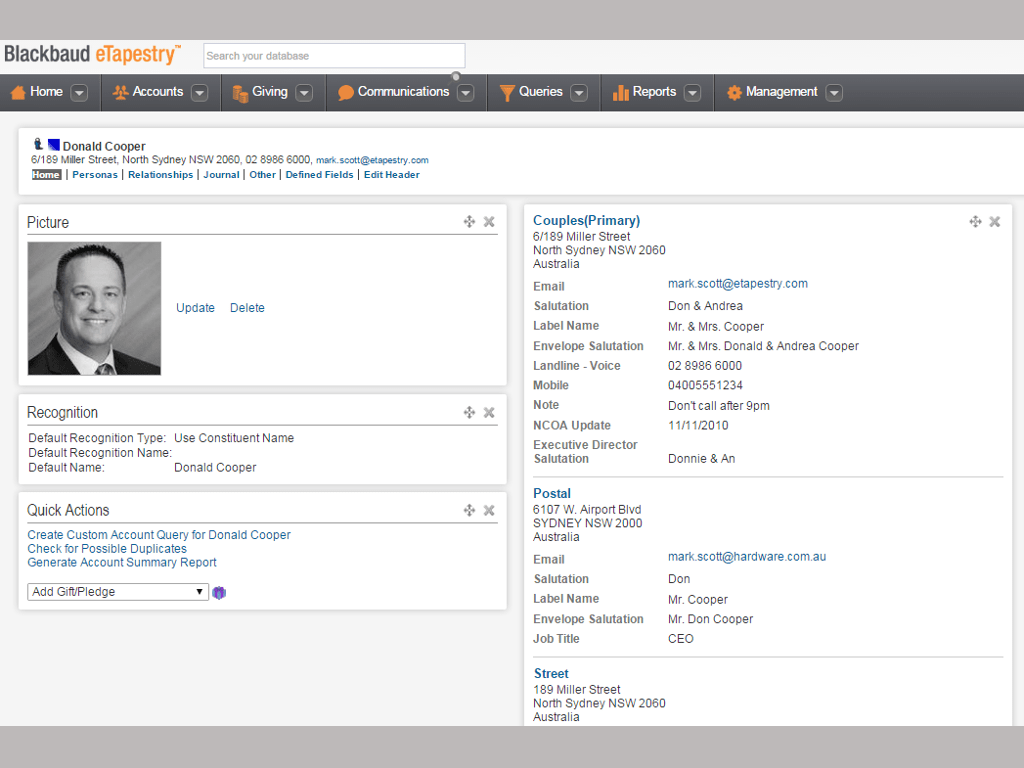Expand the Communications dropdown arrow
This screenshot has height=768, width=1024.
point(465,93)
